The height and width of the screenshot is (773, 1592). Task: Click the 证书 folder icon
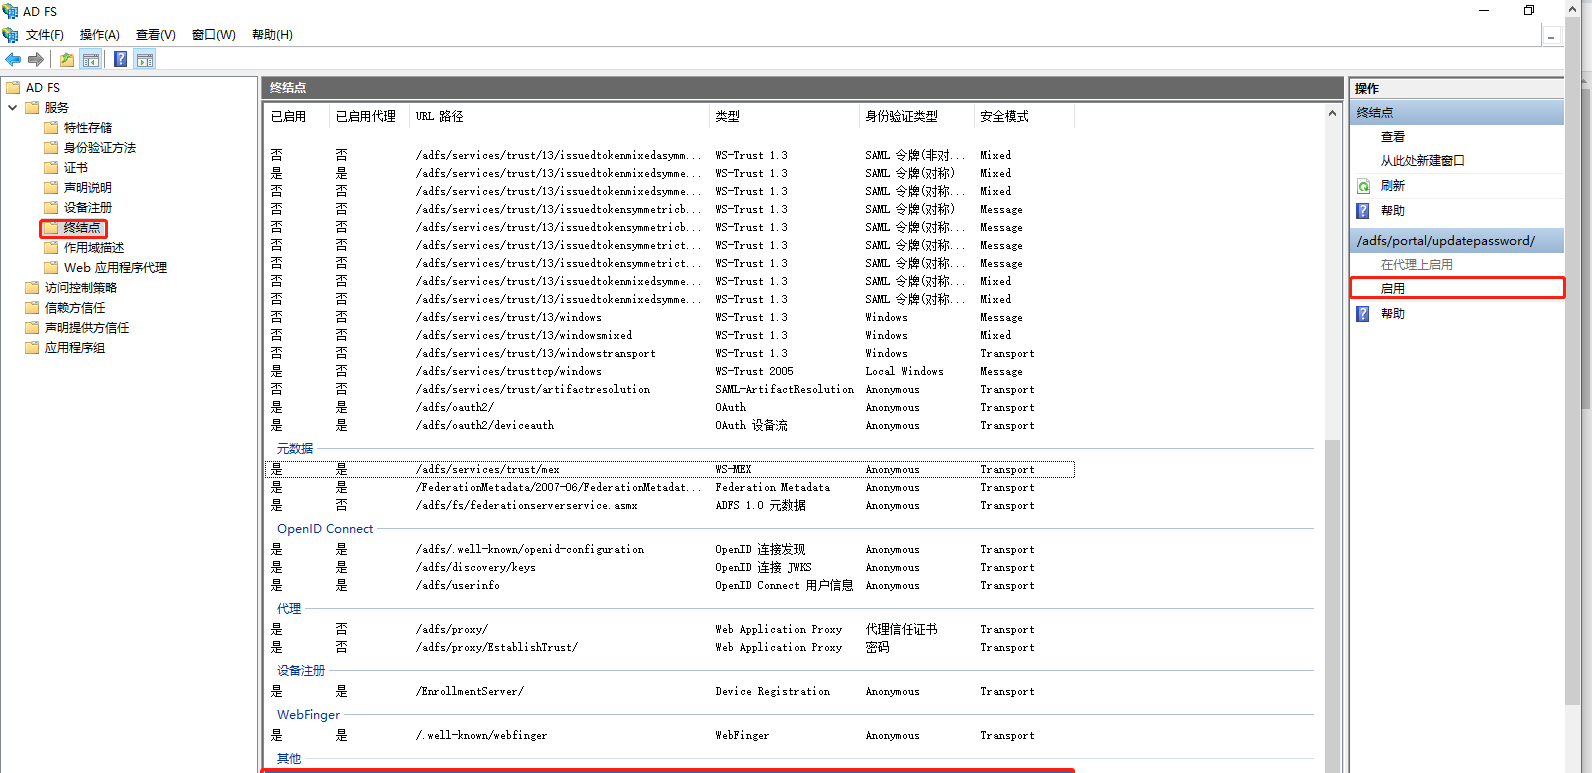51,168
